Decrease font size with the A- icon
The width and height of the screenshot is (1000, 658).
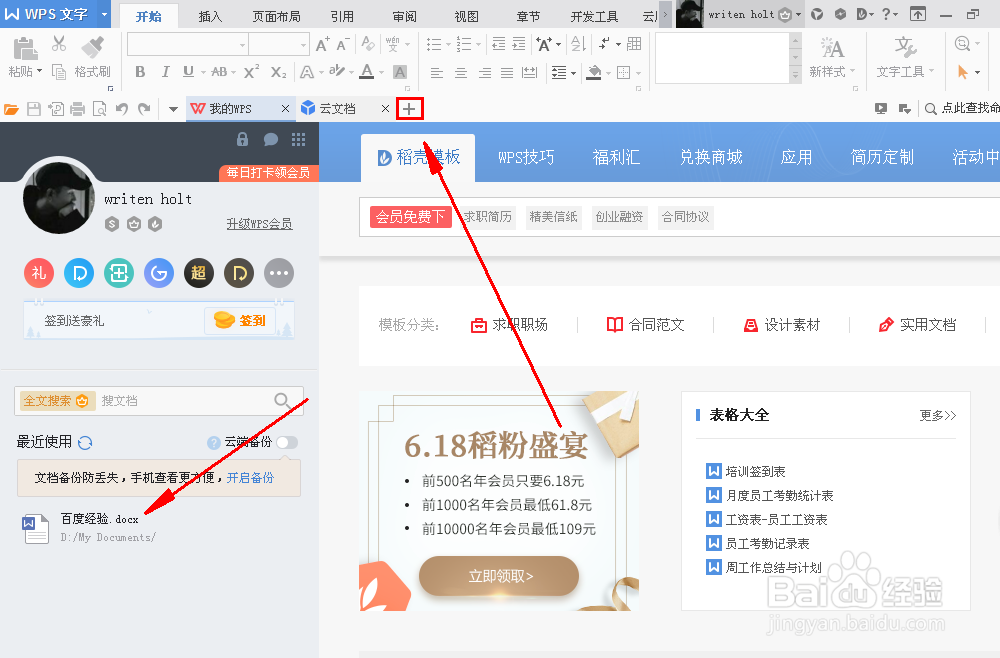click(x=343, y=44)
